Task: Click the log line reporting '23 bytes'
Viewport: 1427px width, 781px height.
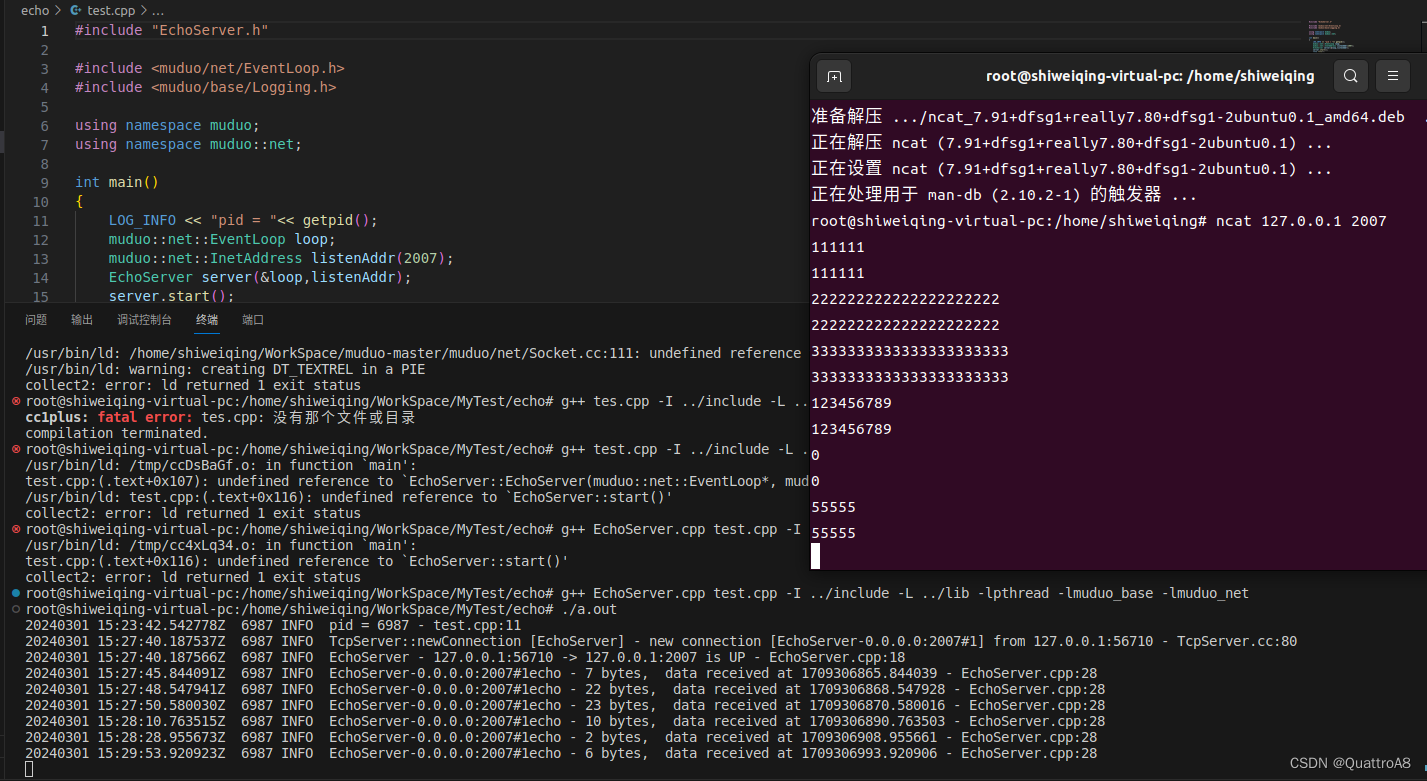Action: (x=565, y=705)
